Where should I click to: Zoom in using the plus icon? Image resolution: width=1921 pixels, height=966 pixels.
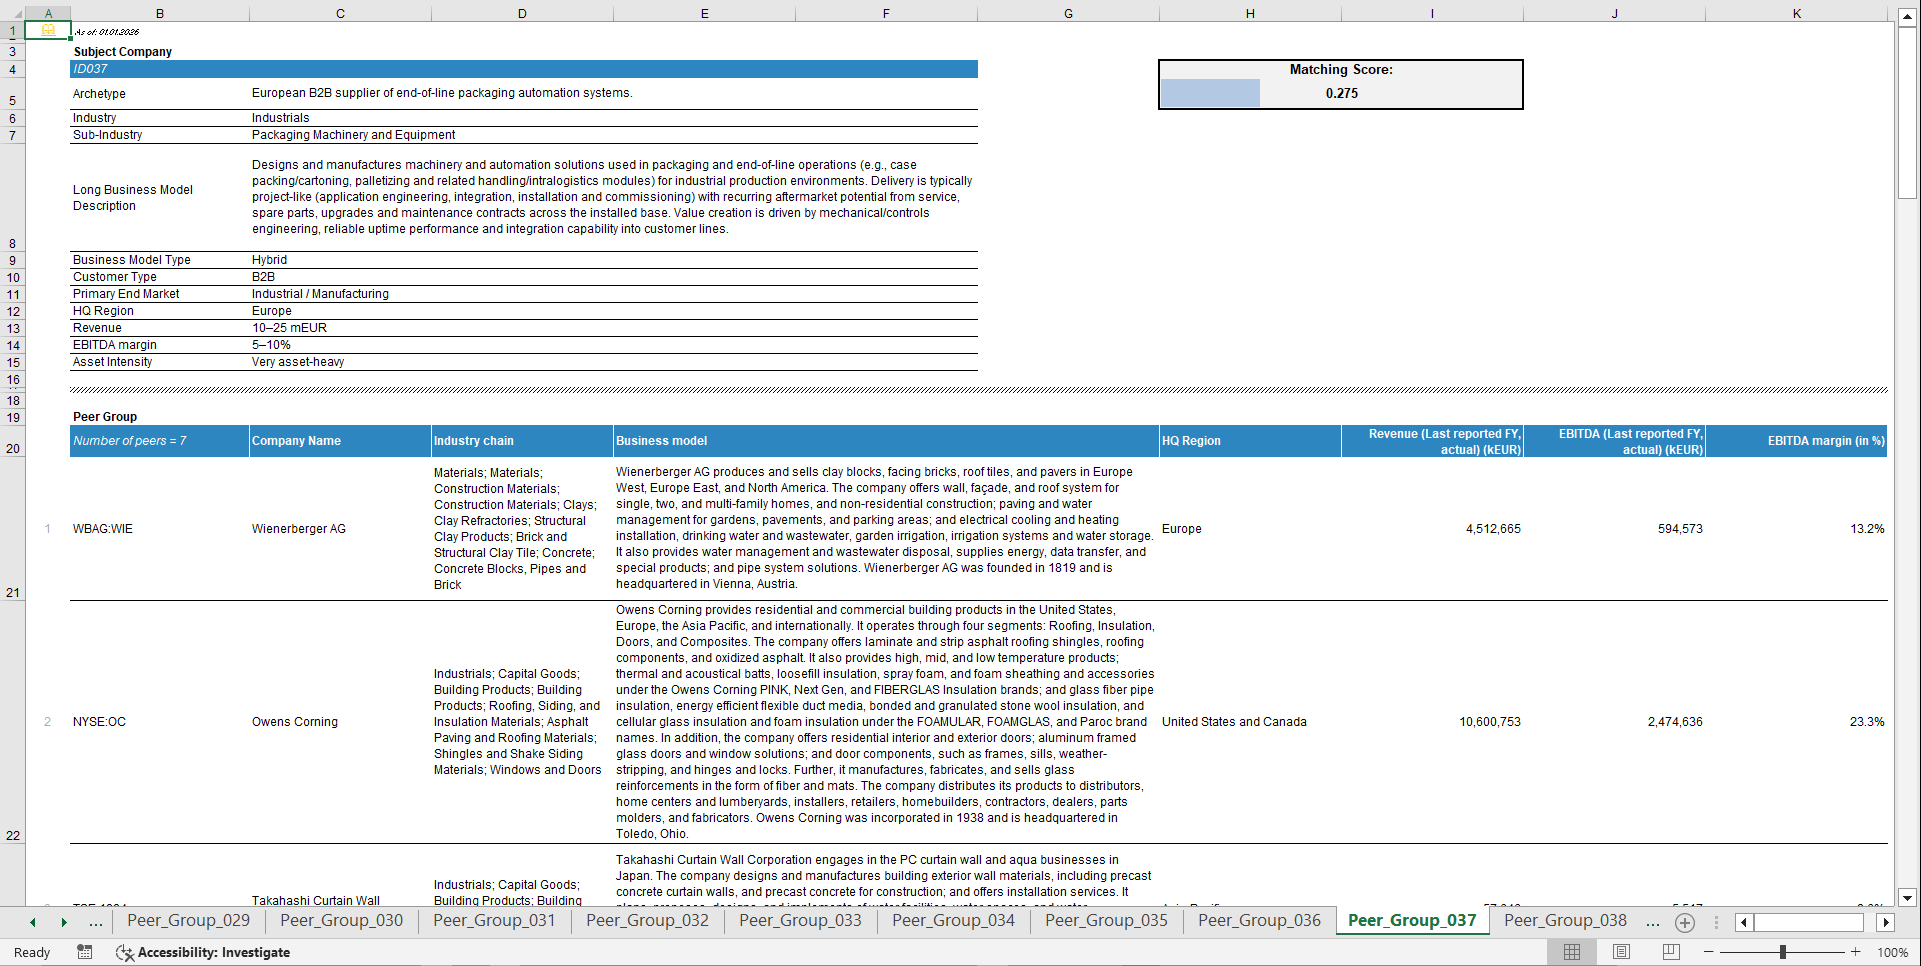1855,952
